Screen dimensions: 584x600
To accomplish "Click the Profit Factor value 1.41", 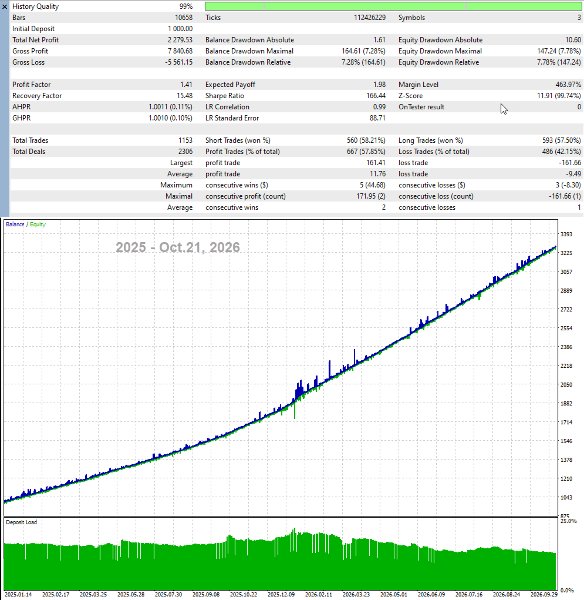I will click(x=186, y=85).
